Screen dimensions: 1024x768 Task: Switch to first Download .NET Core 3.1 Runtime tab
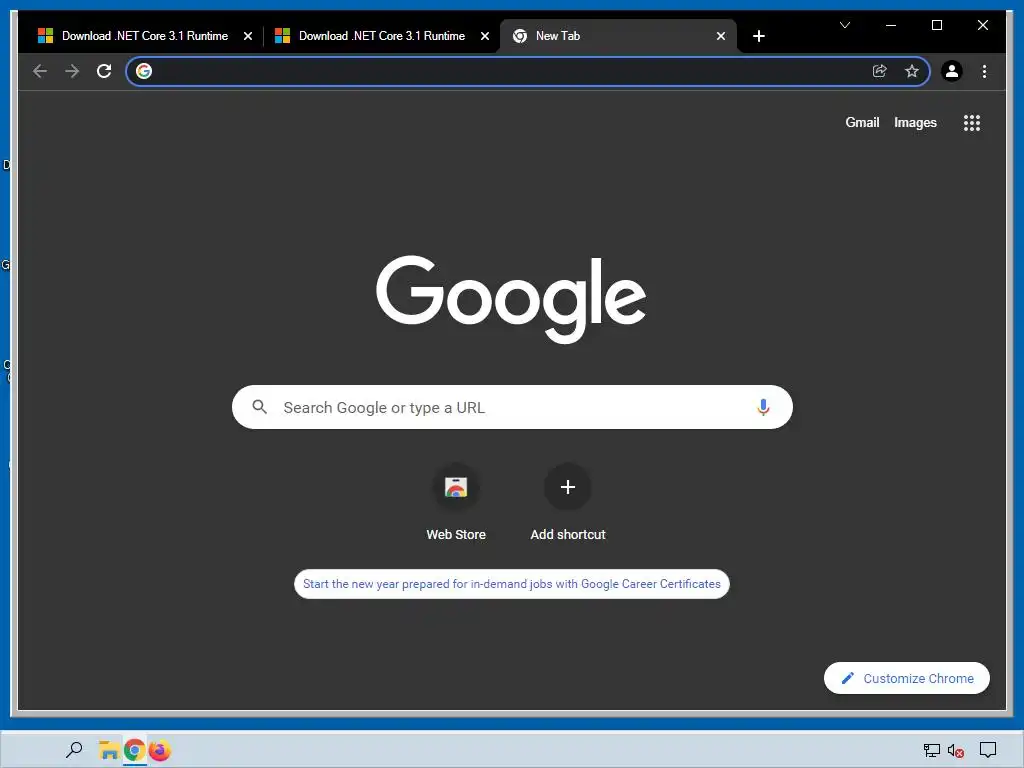point(144,36)
